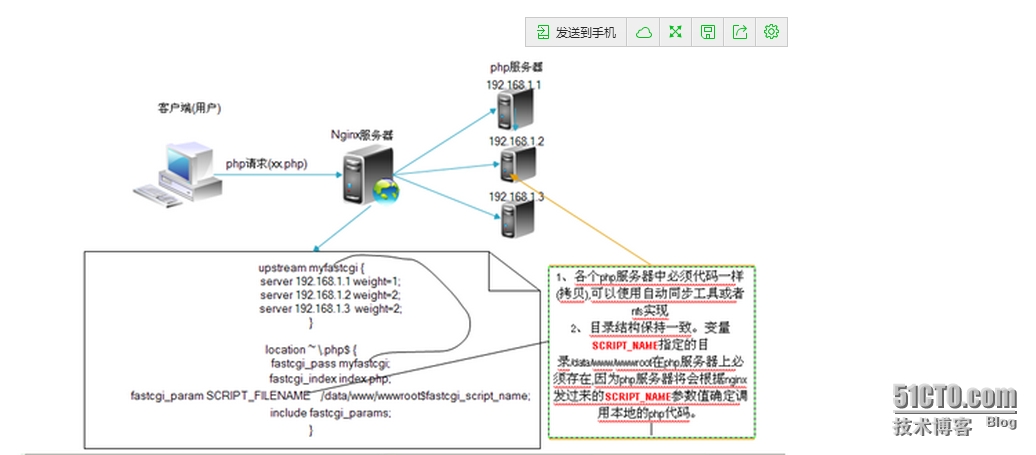
Task: Click the PHP server icon under 192.168.1.2 label
Action: point(518,164)
